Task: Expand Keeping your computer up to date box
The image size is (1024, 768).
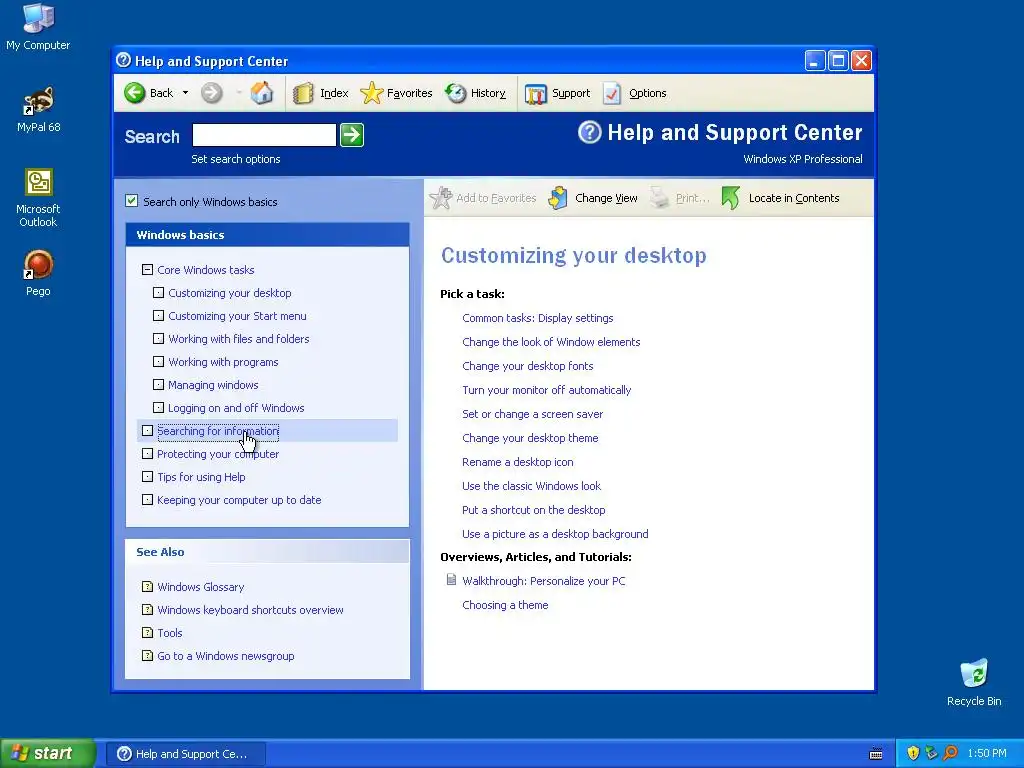Action: point(148,500)
